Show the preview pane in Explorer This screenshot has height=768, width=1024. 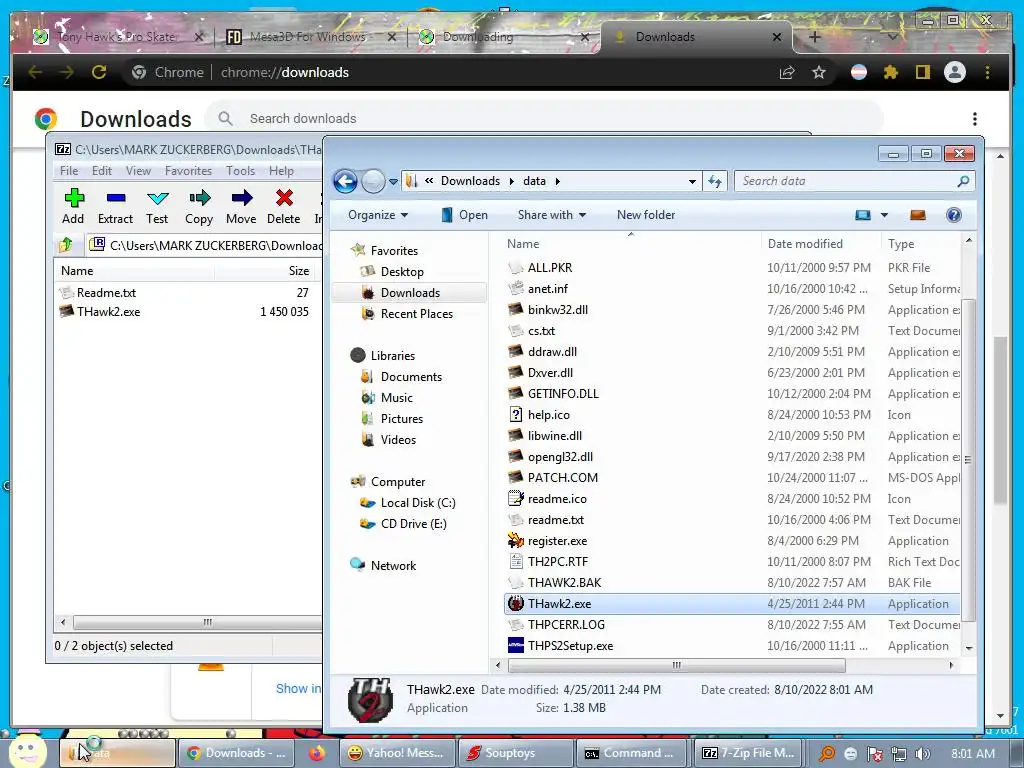(x=918, y=215)
